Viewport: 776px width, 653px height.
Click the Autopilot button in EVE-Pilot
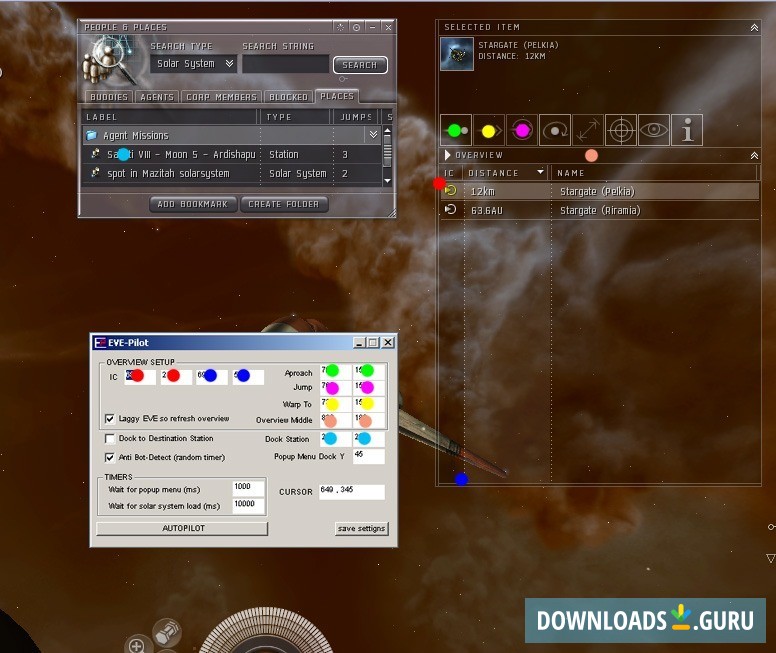[183, 528]
